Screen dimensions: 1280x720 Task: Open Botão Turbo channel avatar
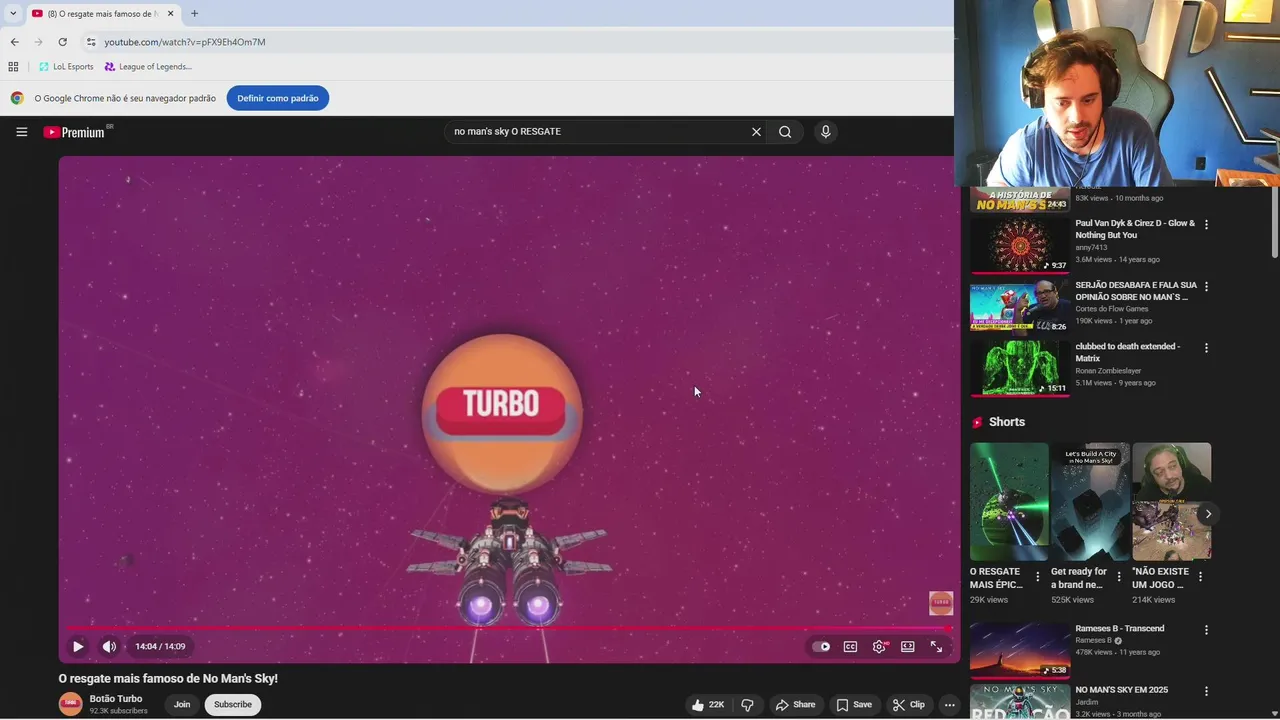pyautogui.click(x=70, y=704)
